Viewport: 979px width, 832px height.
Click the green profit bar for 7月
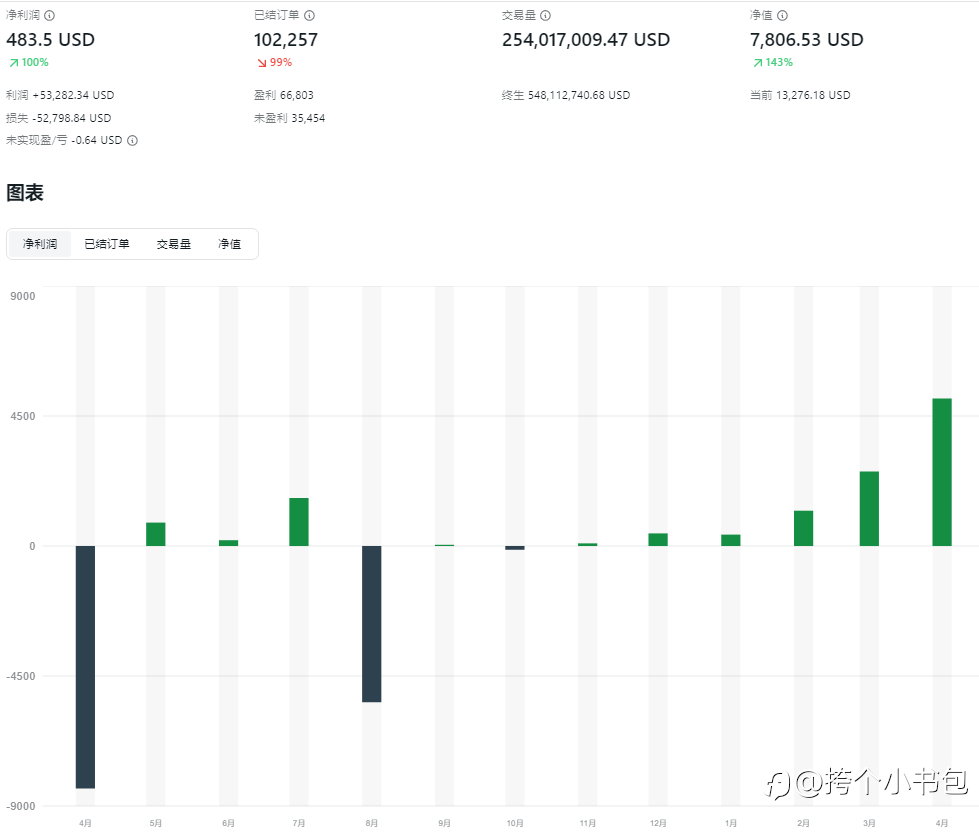(x=299, y=522)
